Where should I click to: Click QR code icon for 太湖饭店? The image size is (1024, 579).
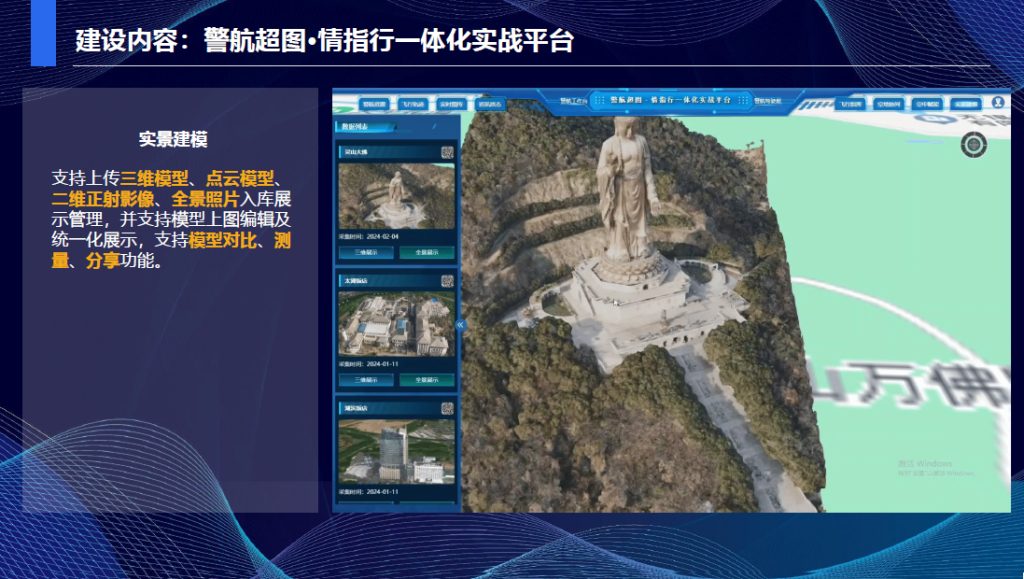pyautogui.click(x=447, y=282)
